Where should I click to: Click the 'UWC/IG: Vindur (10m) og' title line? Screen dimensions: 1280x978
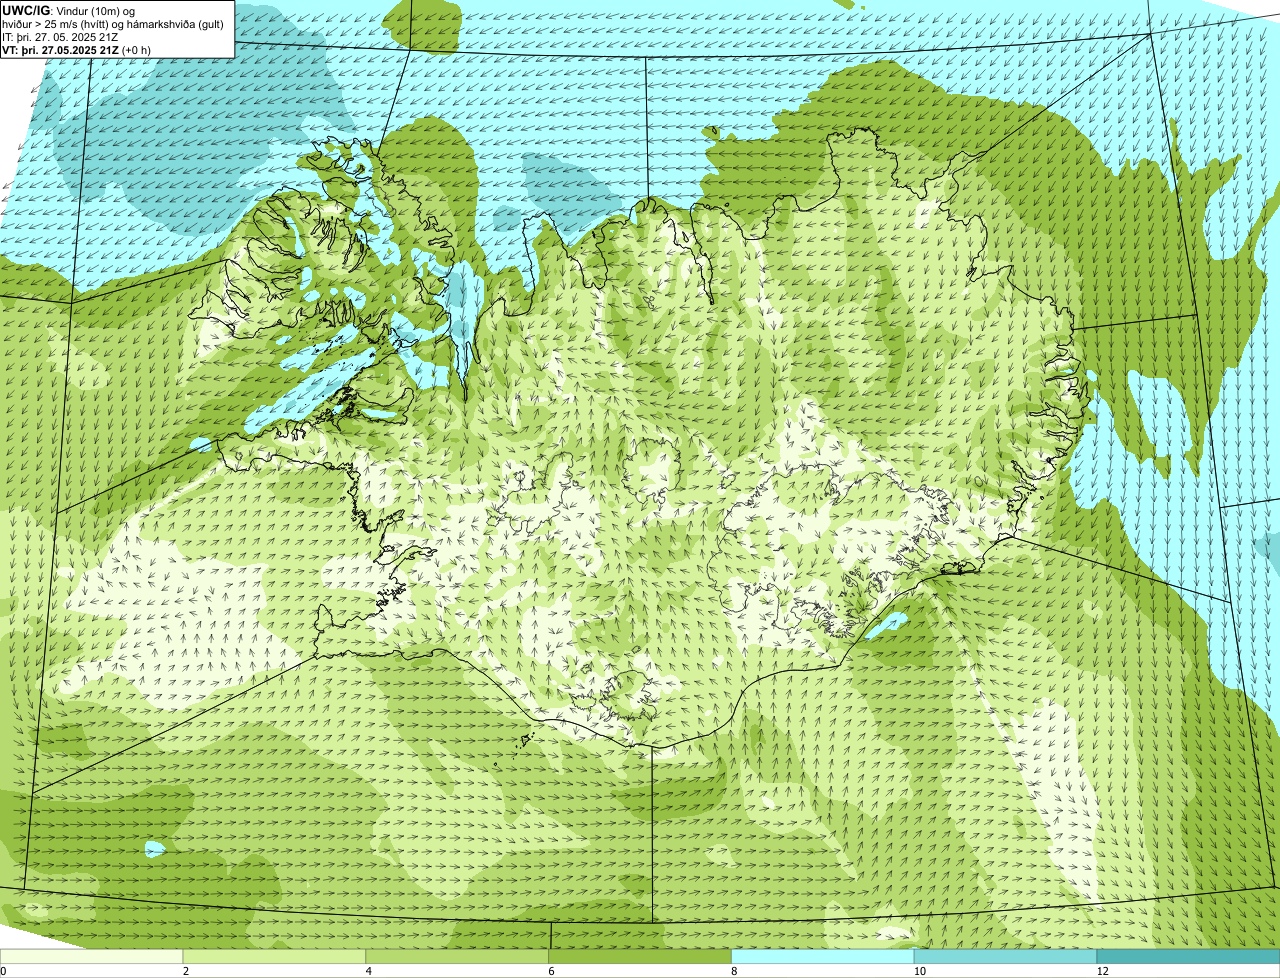click(69, 10)
